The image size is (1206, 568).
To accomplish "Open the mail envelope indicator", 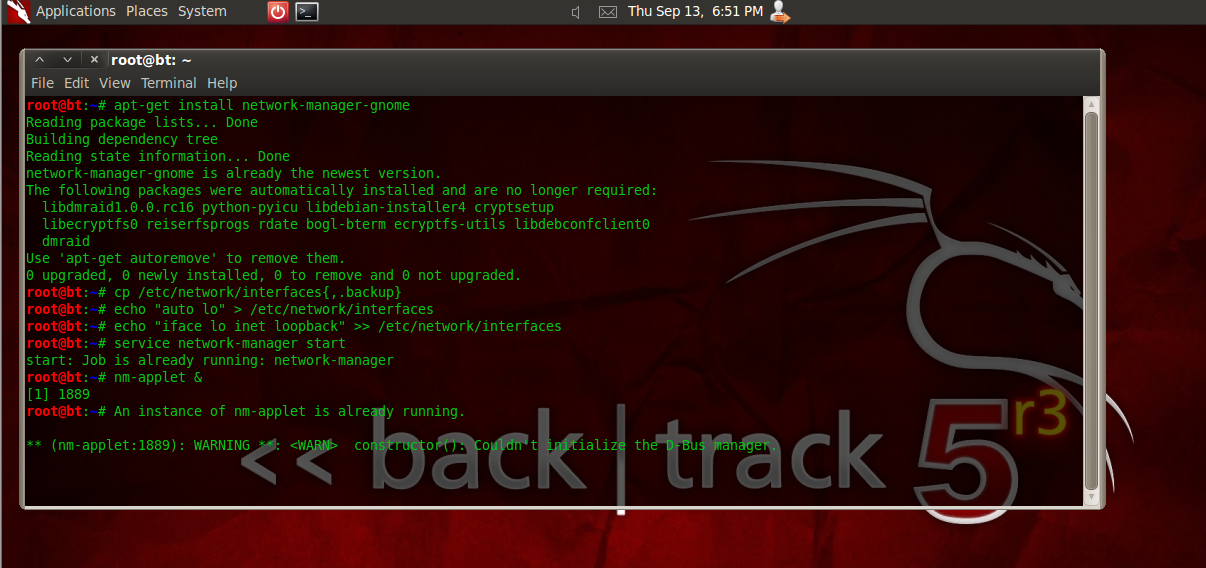I will point(608,12).
